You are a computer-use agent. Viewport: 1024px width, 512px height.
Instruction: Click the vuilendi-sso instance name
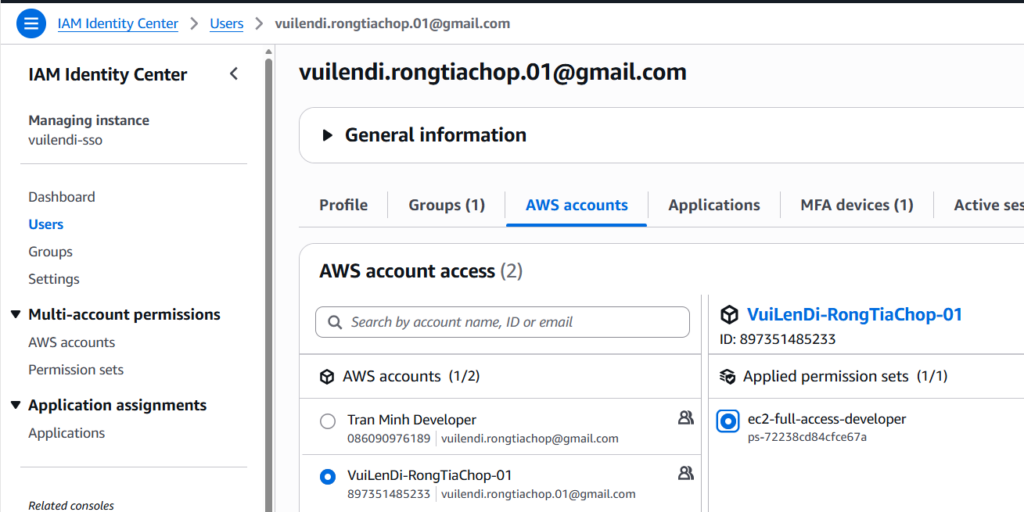(x=65, y=140)
